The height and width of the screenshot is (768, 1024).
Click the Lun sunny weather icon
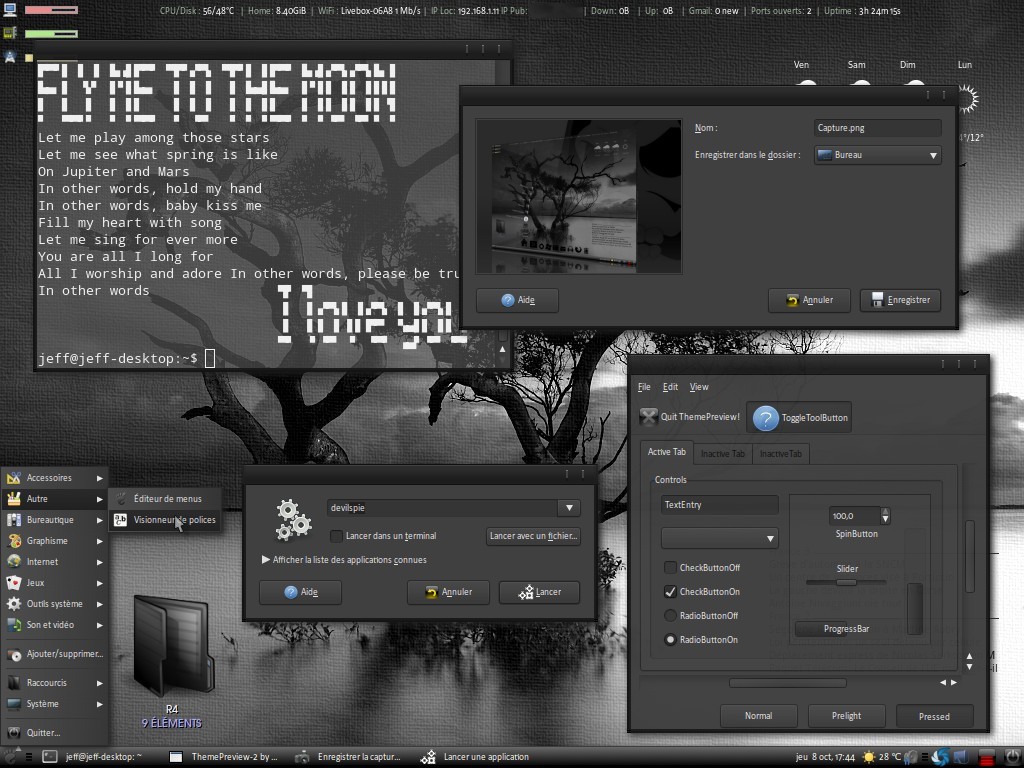967,99
